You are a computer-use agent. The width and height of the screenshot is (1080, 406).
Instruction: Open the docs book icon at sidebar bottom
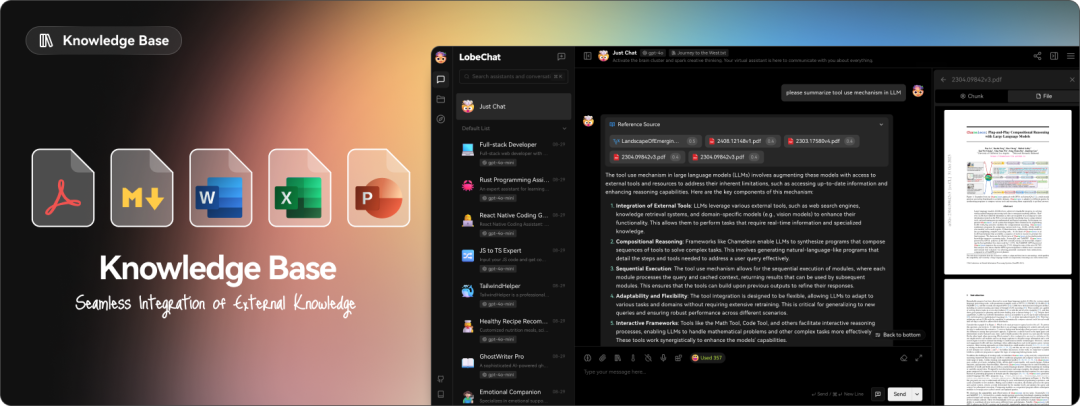[441, 394]
